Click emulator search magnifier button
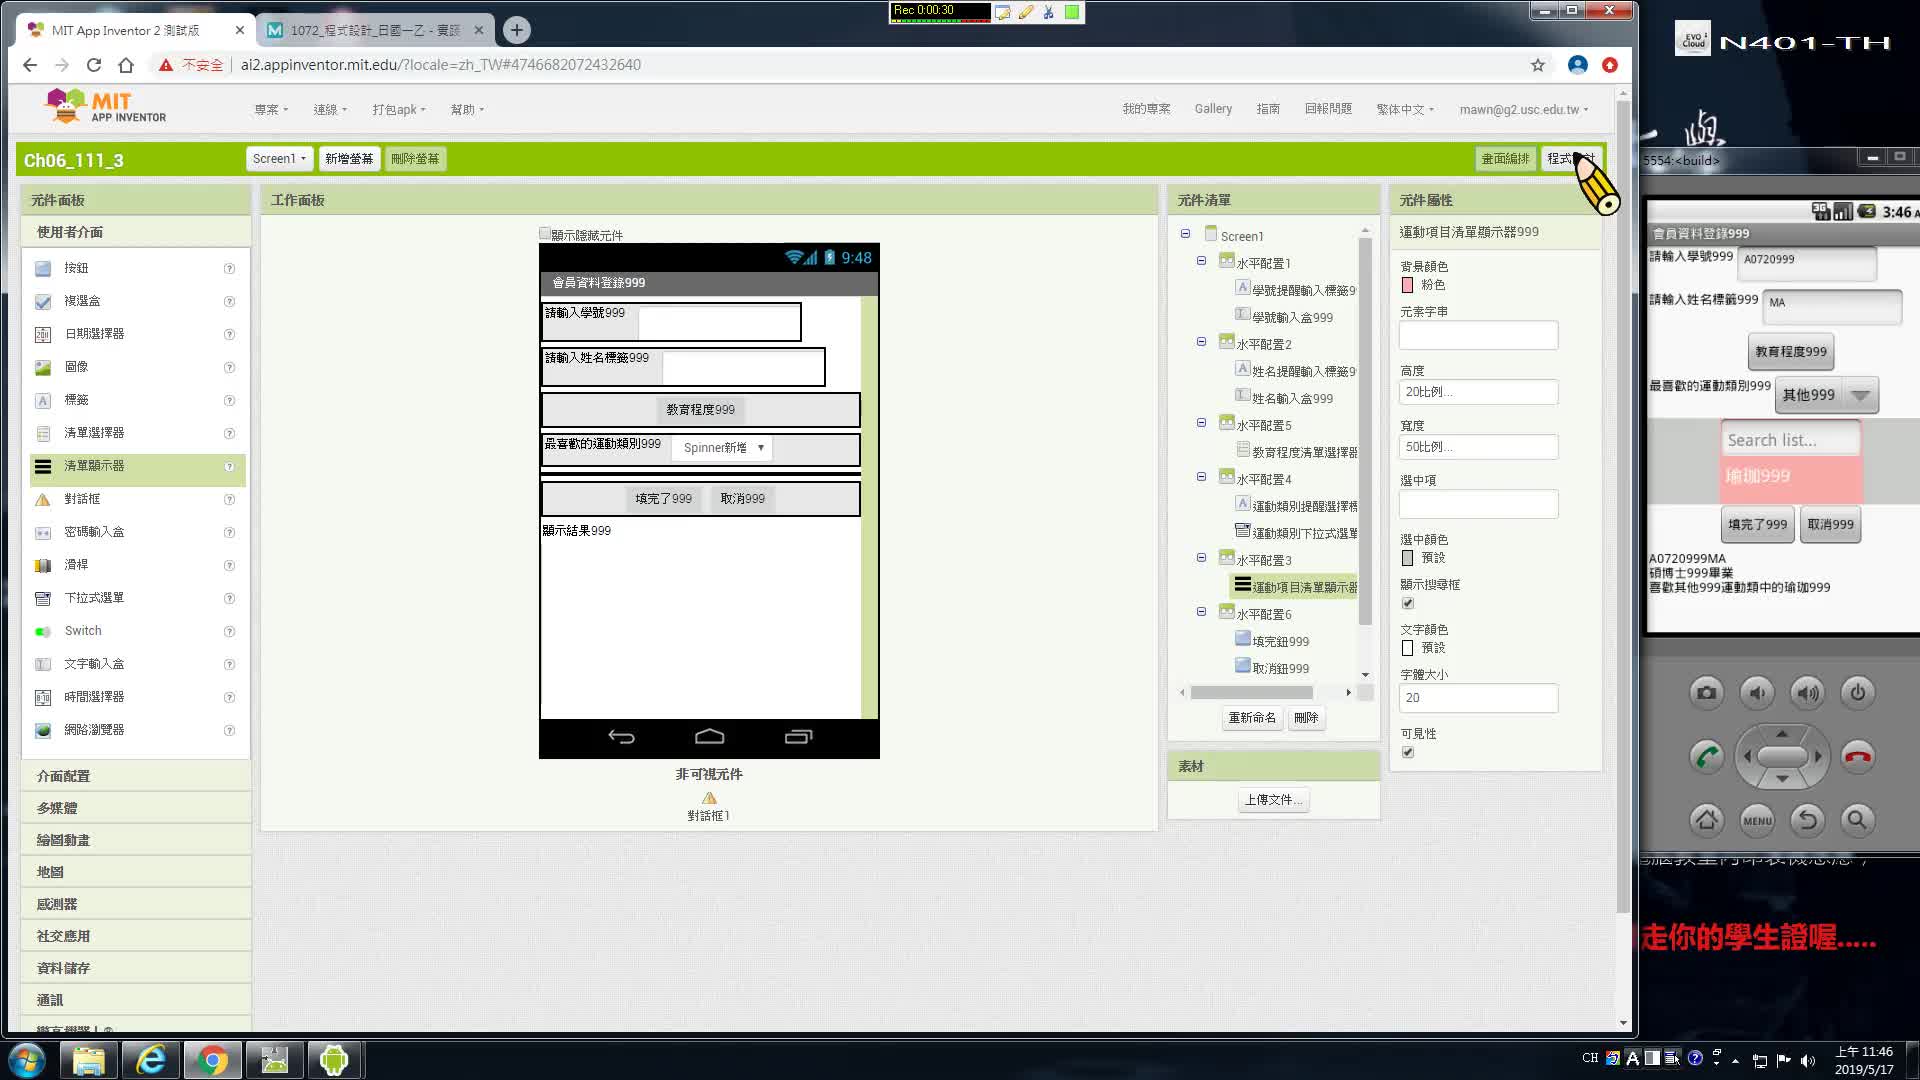Viewport: 1920px width, 1080px height. click(x=1857, y=820)
